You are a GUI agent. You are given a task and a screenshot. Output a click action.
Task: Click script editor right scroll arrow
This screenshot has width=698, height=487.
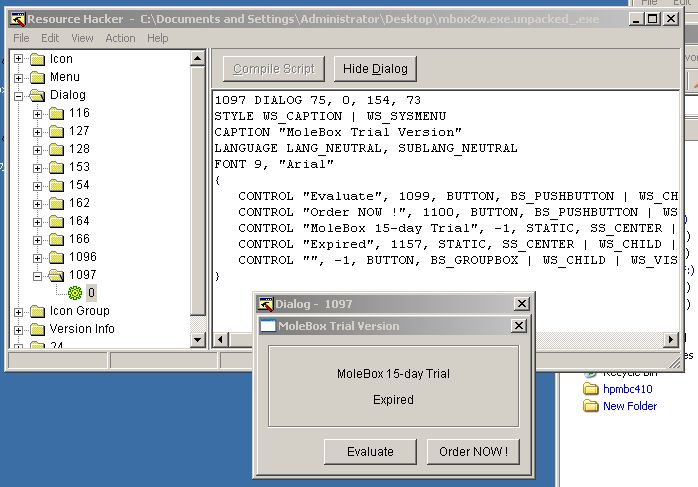point(670,340)
